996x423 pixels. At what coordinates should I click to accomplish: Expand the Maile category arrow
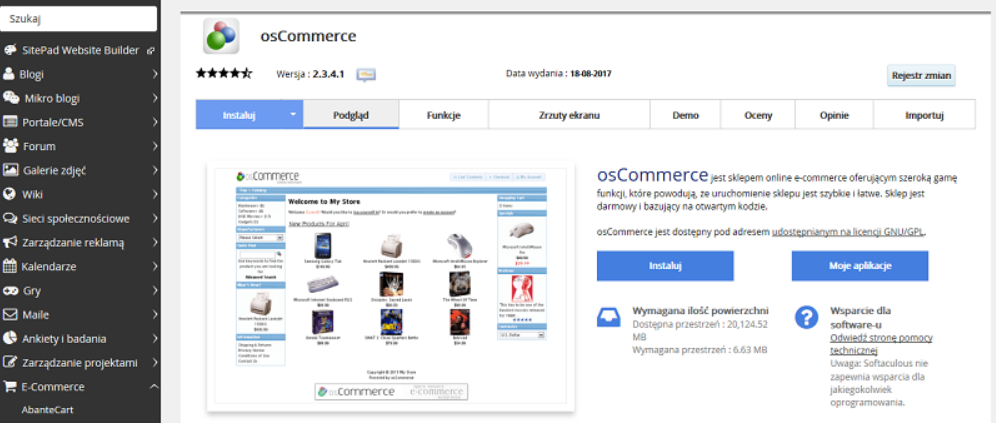[x=154, y=314]
